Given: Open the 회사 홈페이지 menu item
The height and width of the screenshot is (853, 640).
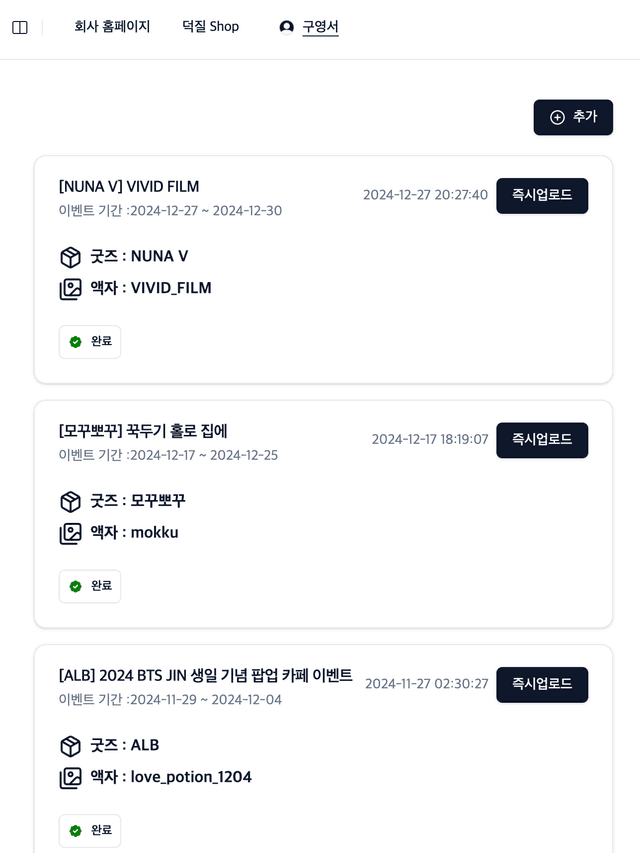Looking at the screenshot, I should coord(112,27).
